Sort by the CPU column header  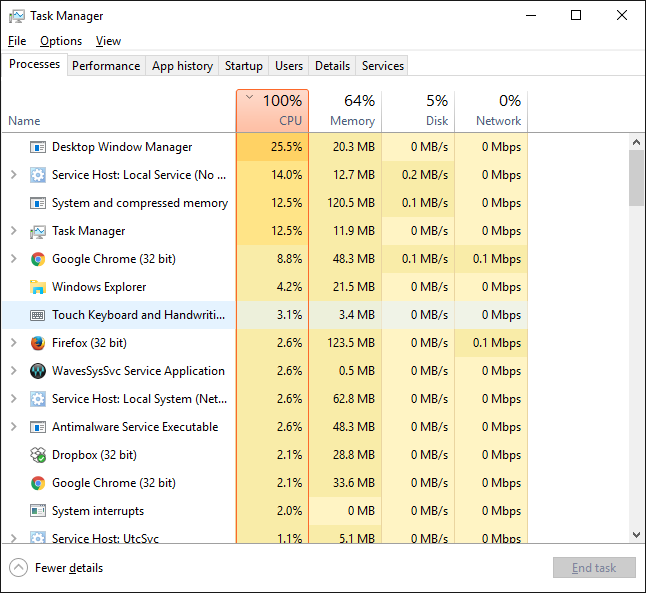[x=272, y=111]
